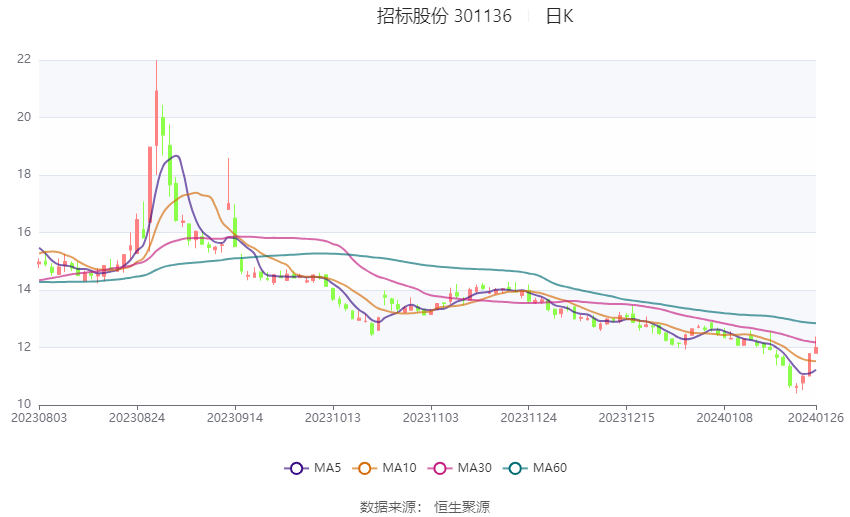This screenshot has width=850, height=517.
Task: Click the 20 price axis label
Action: tap(24, 117)
